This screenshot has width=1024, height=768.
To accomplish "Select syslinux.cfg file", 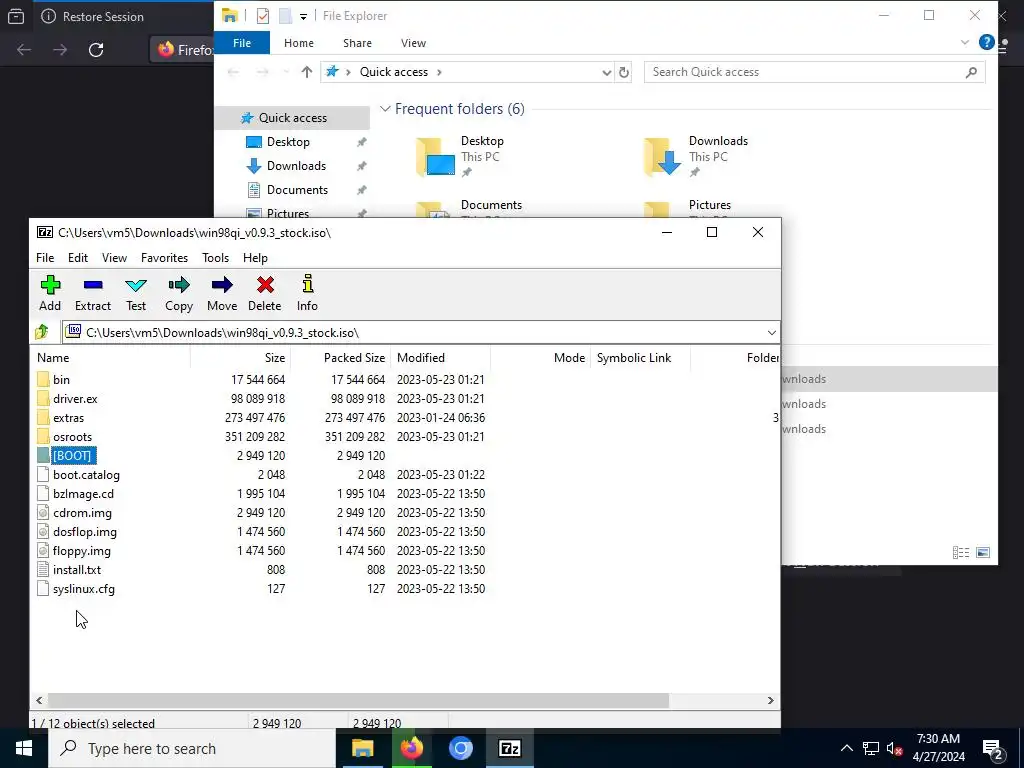I will tap(84, 588).
